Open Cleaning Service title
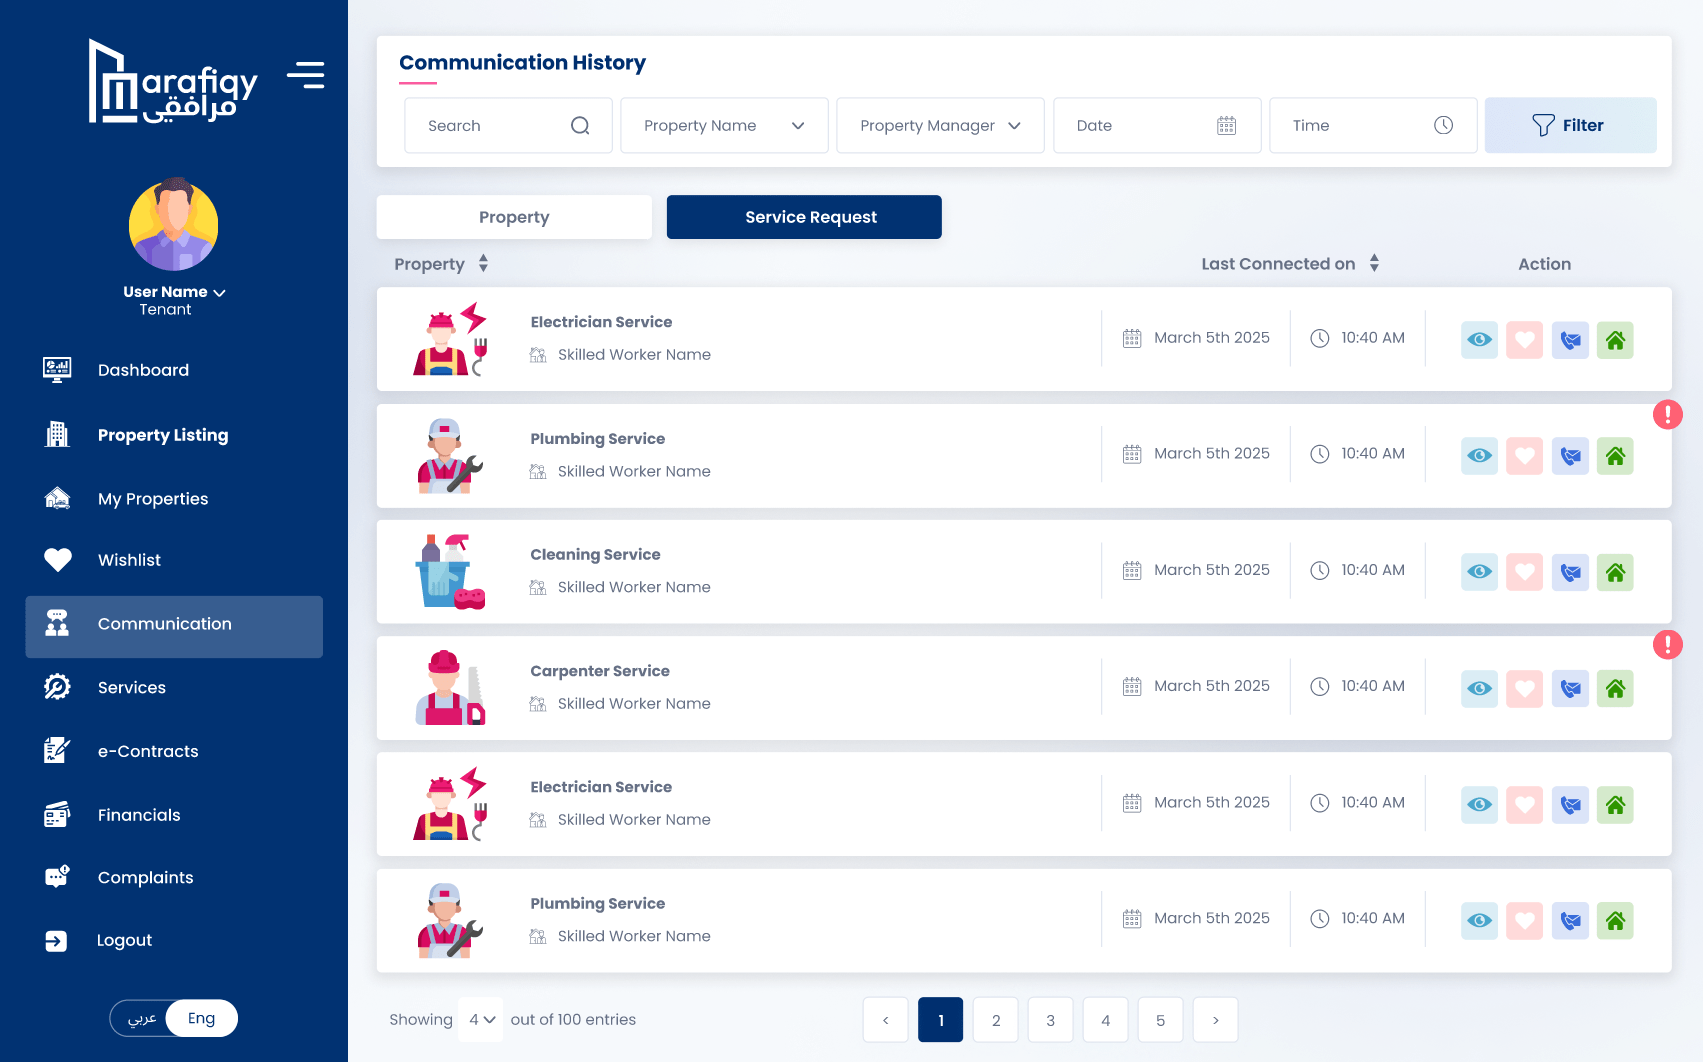The height and width of the screenshot is (1062, 1703). (x=595, y=555)
